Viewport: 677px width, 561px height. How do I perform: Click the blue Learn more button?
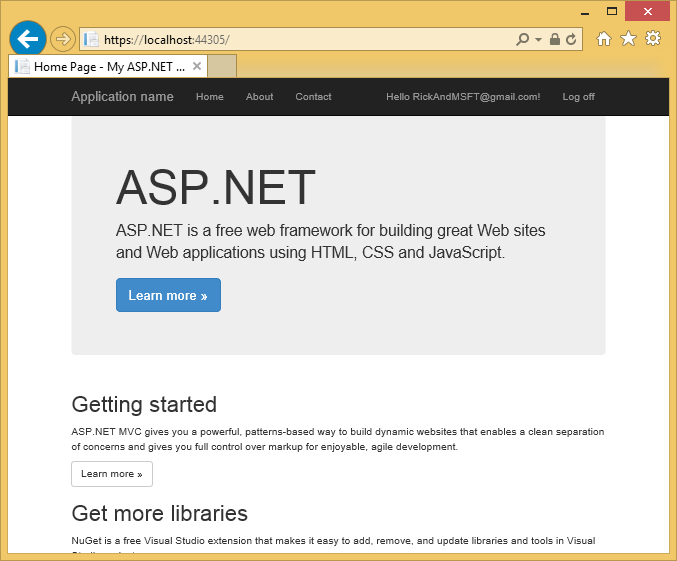click(168, 295)
